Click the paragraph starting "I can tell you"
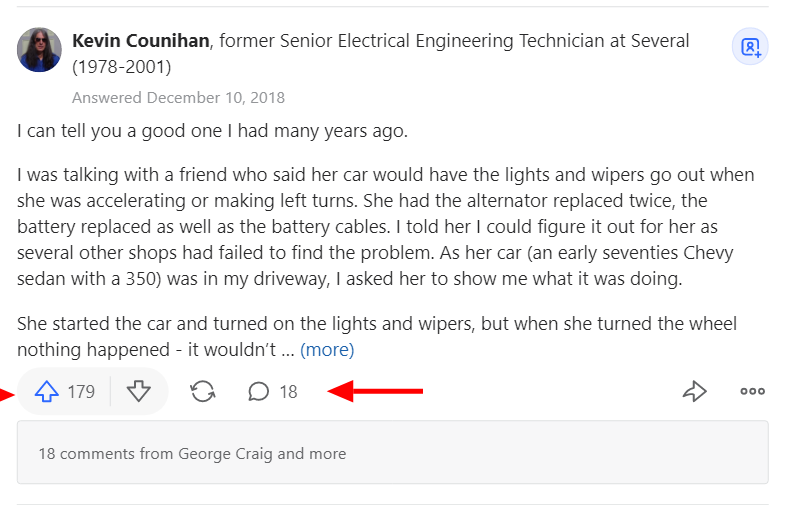800x505 pixels. pyautogui.click(x=212, y=131)
